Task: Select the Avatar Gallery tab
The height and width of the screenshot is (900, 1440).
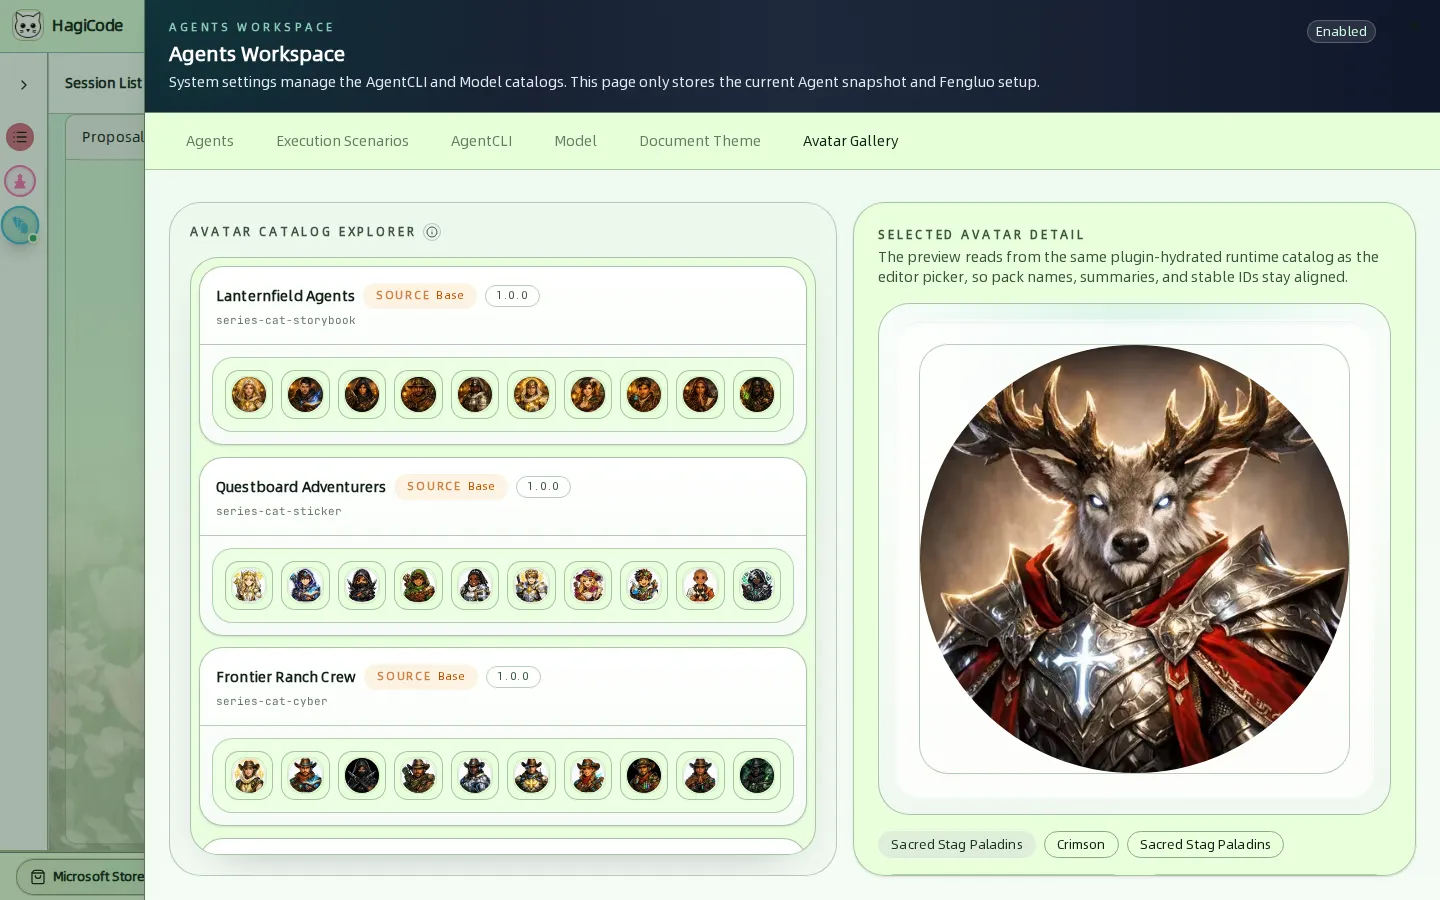Action: click(850, 141)
